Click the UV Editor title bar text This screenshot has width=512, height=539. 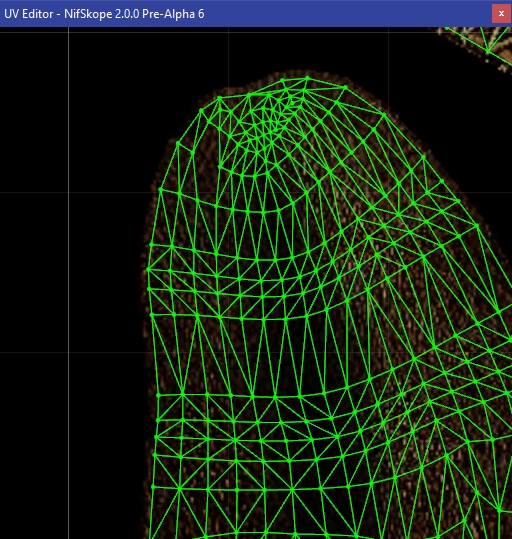pos(104,14)
